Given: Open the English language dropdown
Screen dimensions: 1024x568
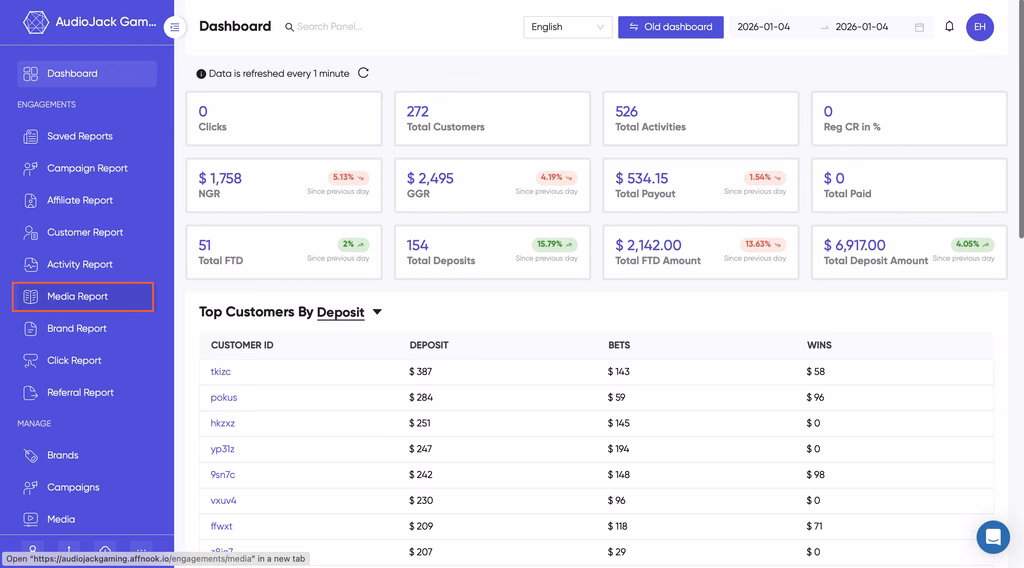Looking at the screenshot, I should (x=567, y=27).
